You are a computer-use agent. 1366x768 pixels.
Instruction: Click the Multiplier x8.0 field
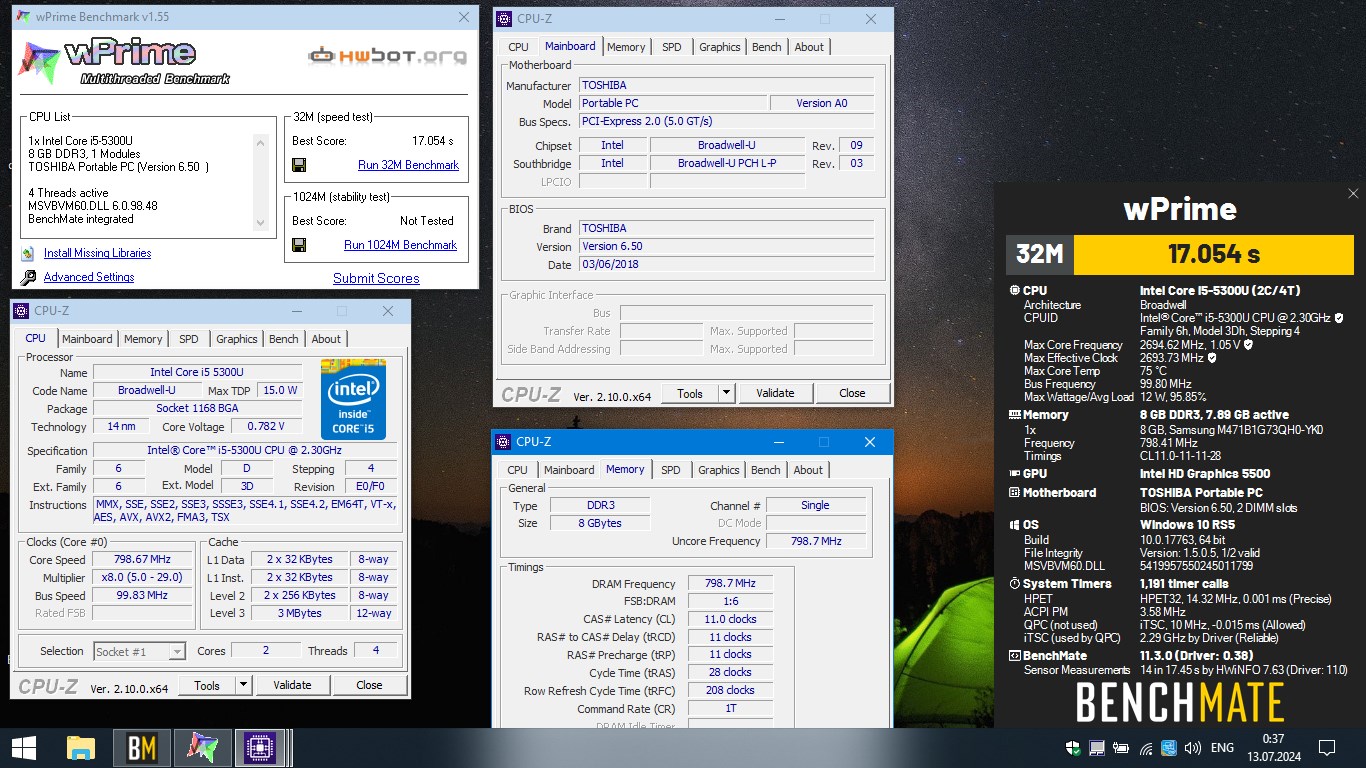pos(141,577)
